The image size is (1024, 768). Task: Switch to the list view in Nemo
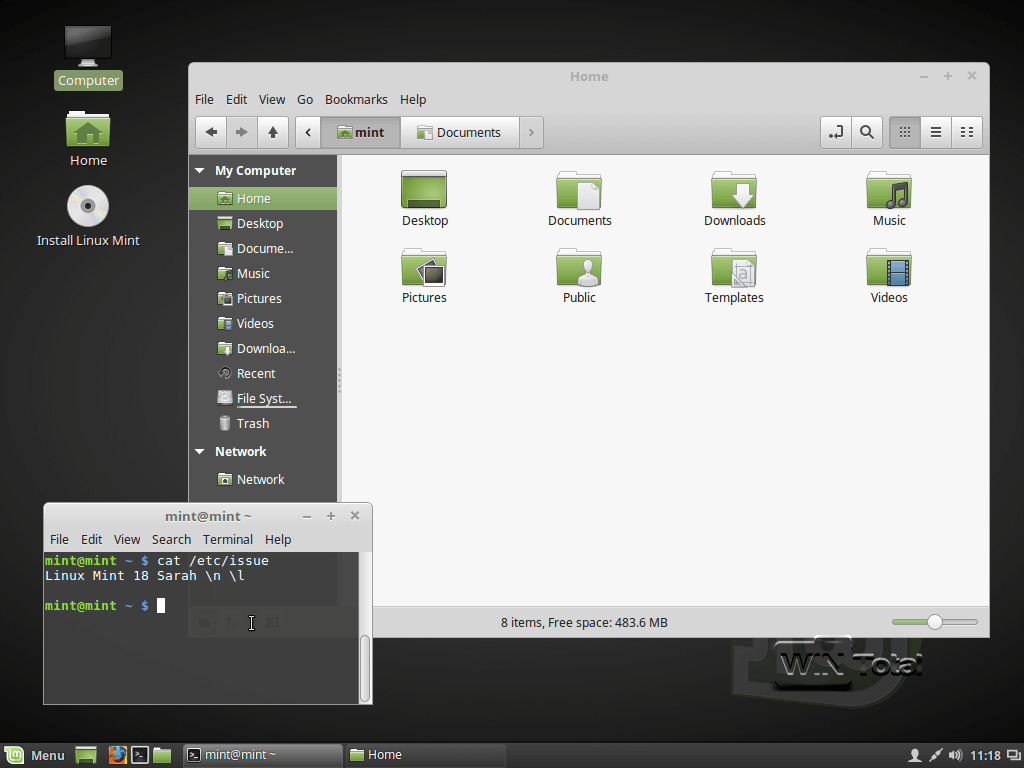coord(935,131)
